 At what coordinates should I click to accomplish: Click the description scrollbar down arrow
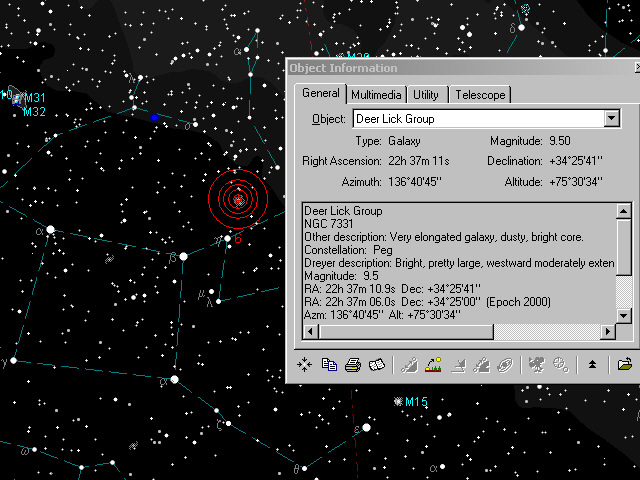(x=623, y=316)
